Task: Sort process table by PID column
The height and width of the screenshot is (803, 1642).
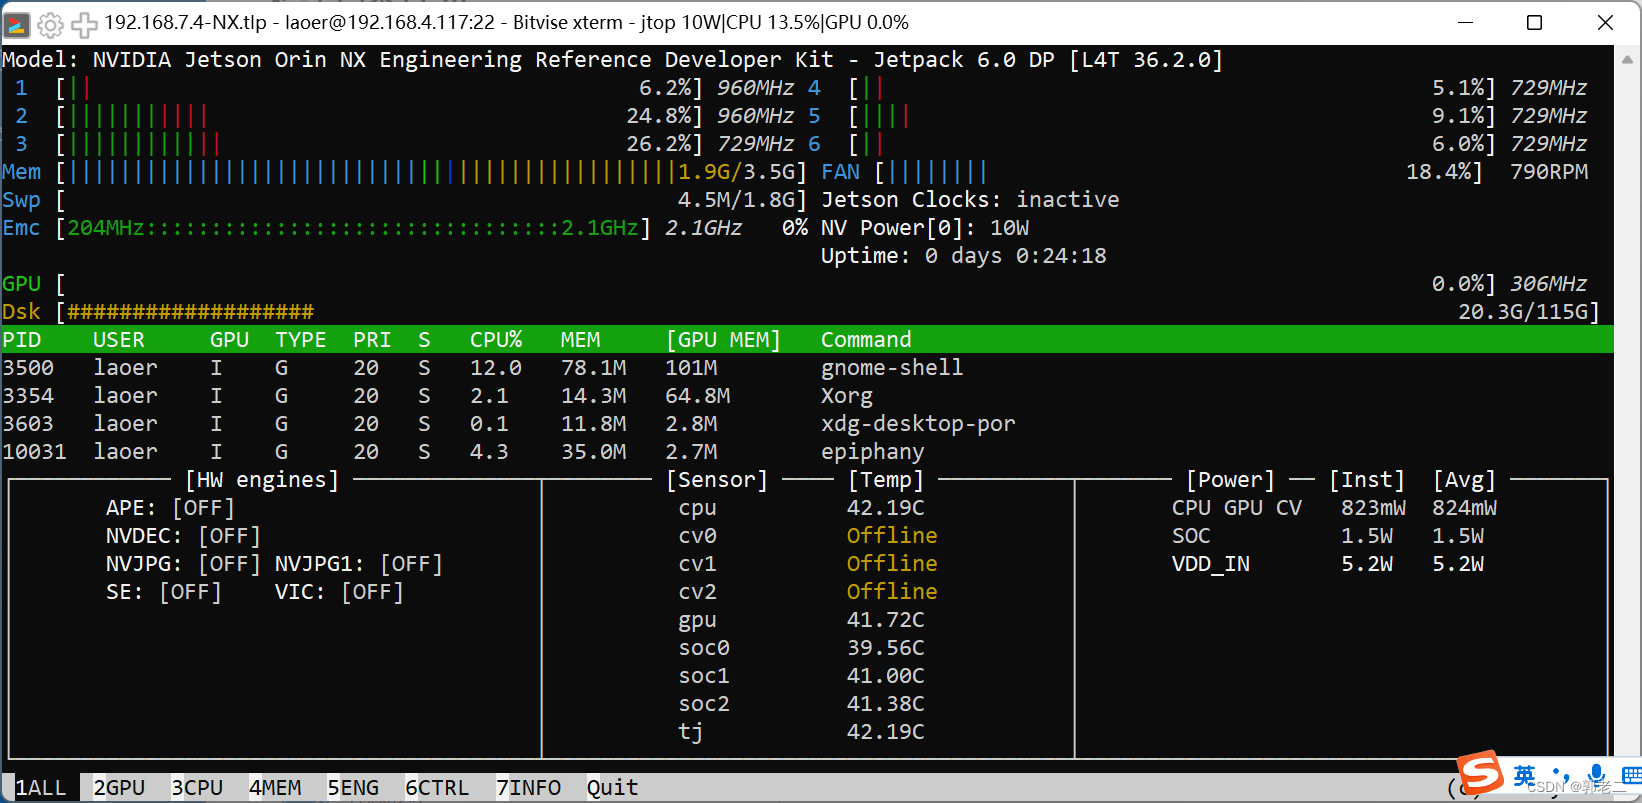Action: (22, 340)
